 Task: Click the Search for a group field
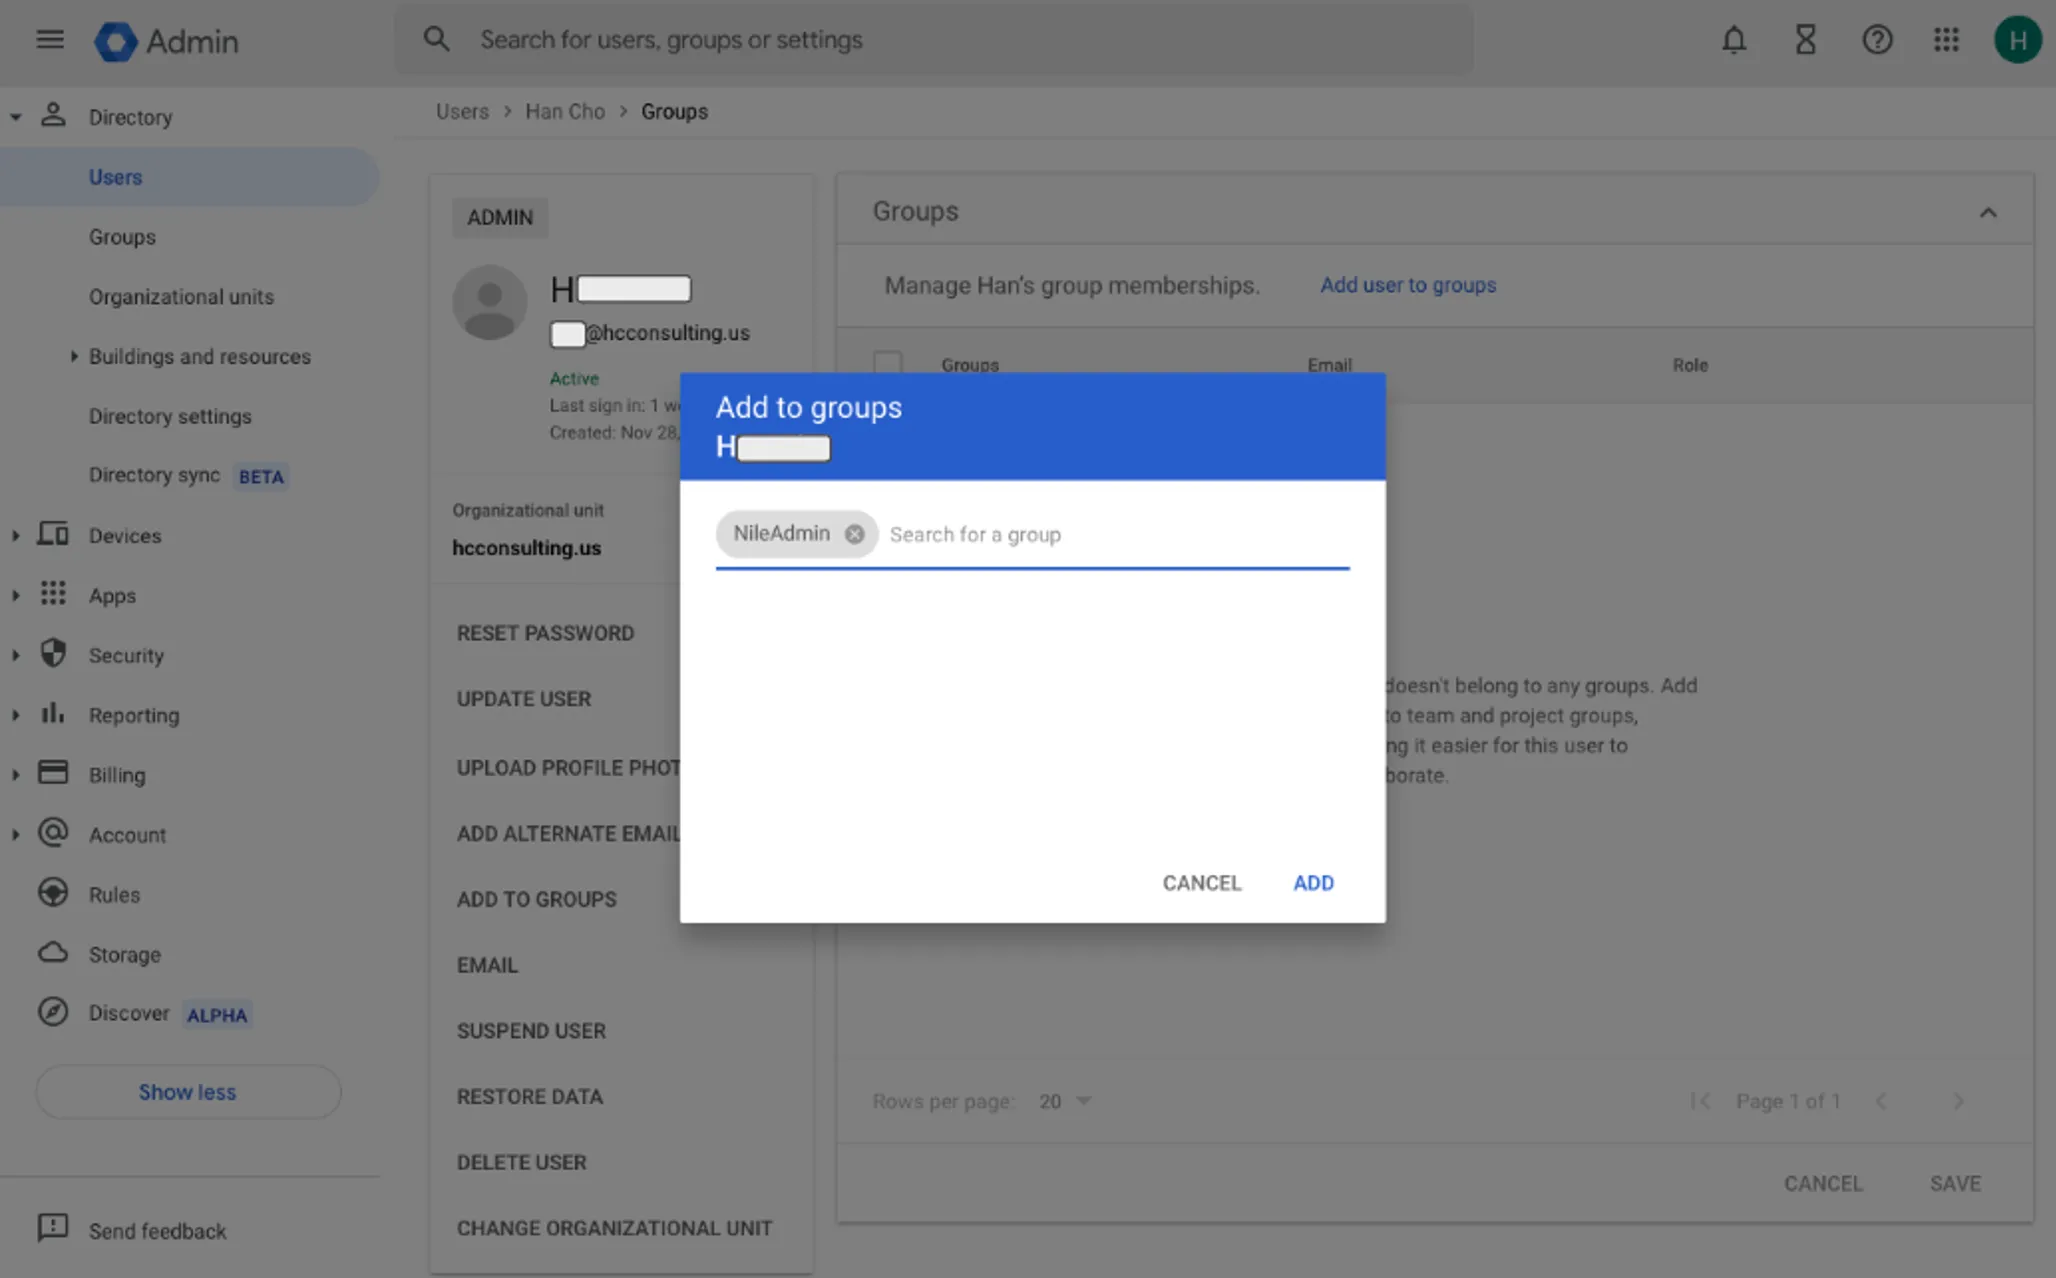(x=1118, y=535)
